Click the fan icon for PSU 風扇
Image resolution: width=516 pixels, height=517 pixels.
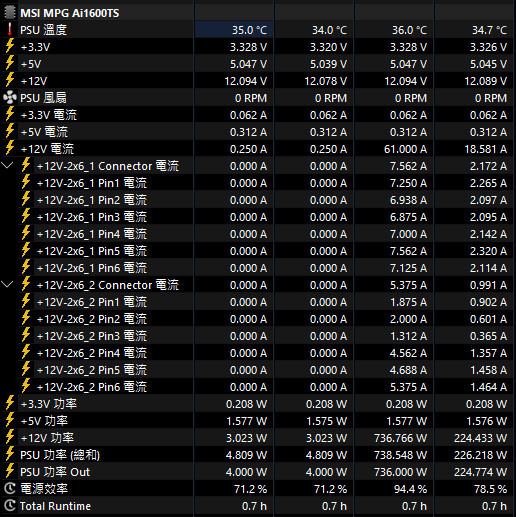10,98
